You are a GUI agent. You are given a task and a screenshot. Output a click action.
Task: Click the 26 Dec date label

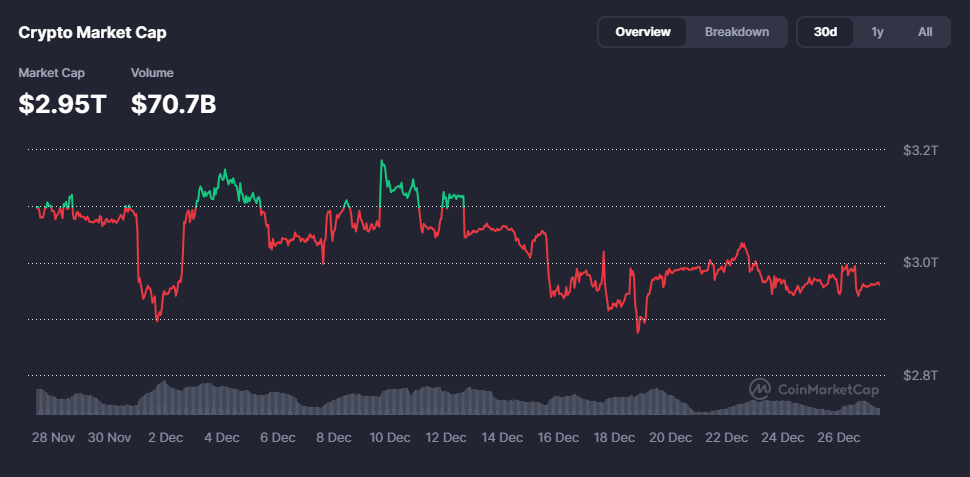click(840, 437)
